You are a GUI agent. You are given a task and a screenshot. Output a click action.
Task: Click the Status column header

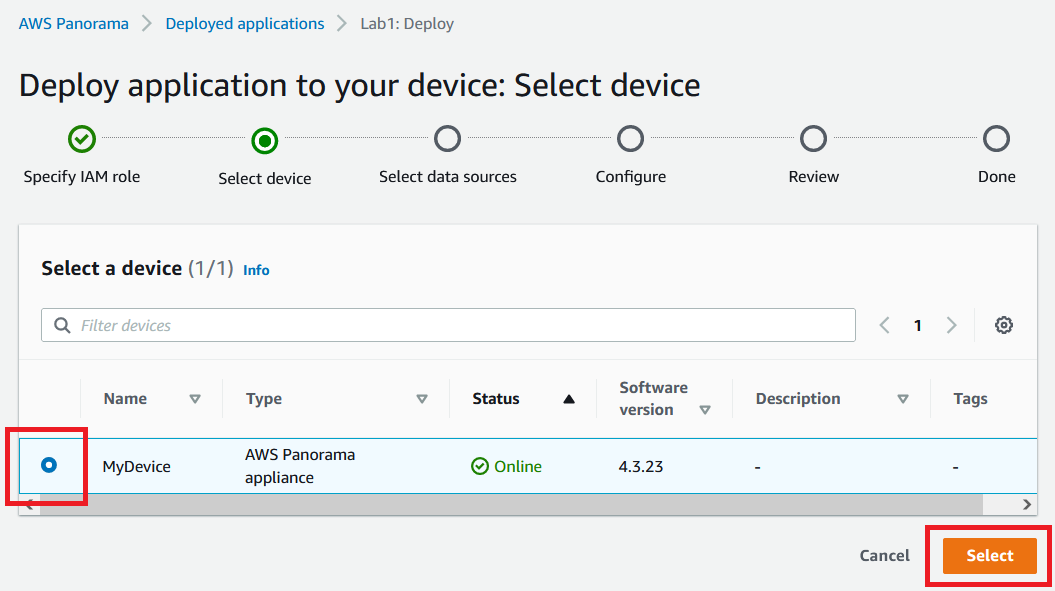tap(496, 398)
